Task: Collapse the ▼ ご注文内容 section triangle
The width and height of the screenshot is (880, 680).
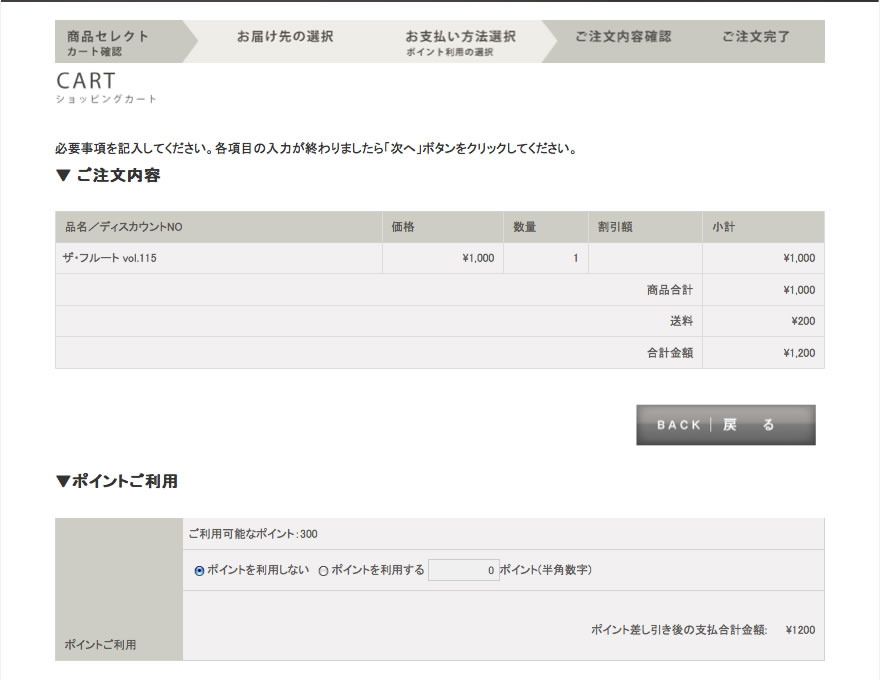Action: 64,176
